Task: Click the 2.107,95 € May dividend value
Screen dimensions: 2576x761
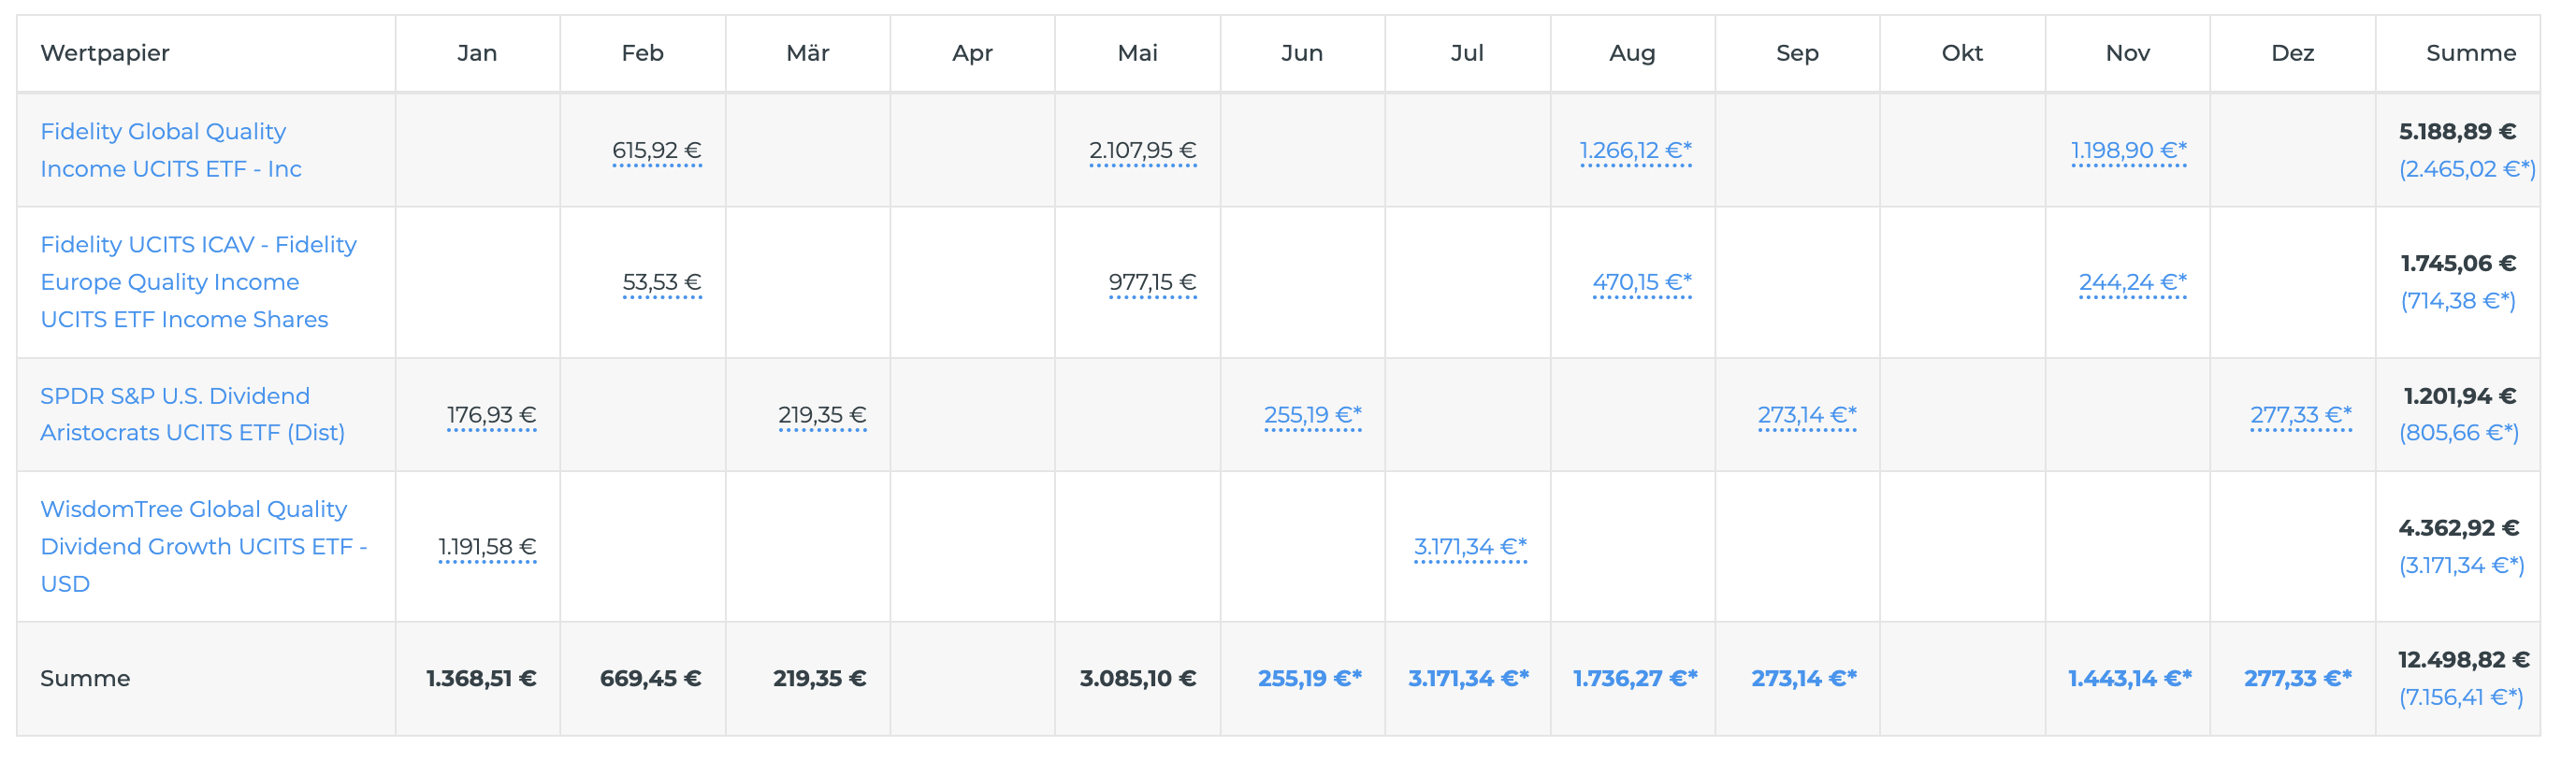Action: pos(1142,150)
